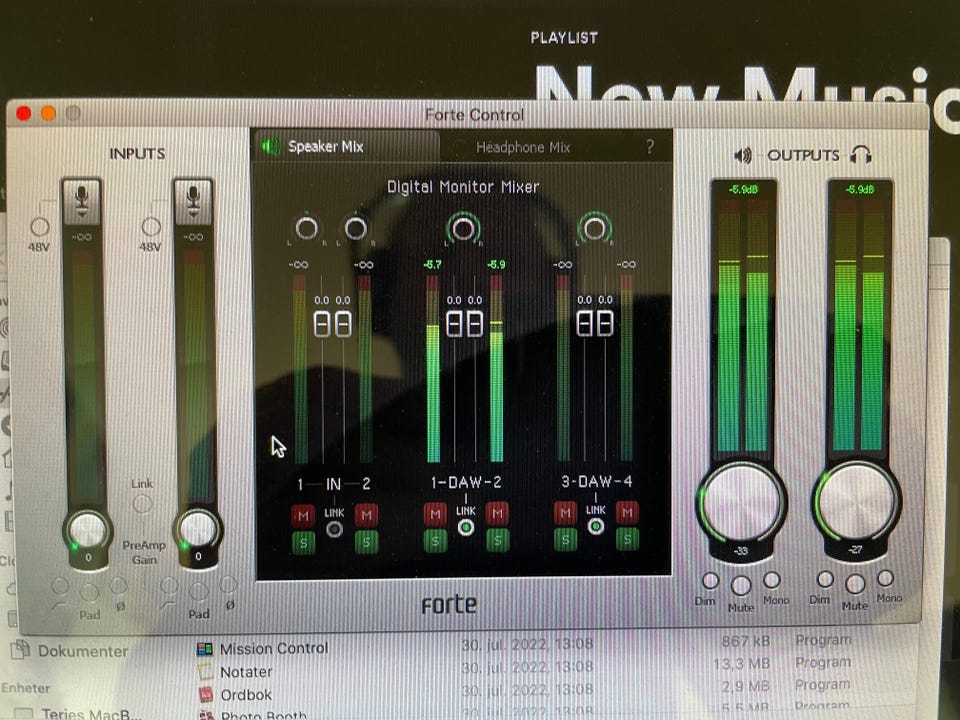Select Notater in the Finder list
The image size is (960, 720).
246,672
